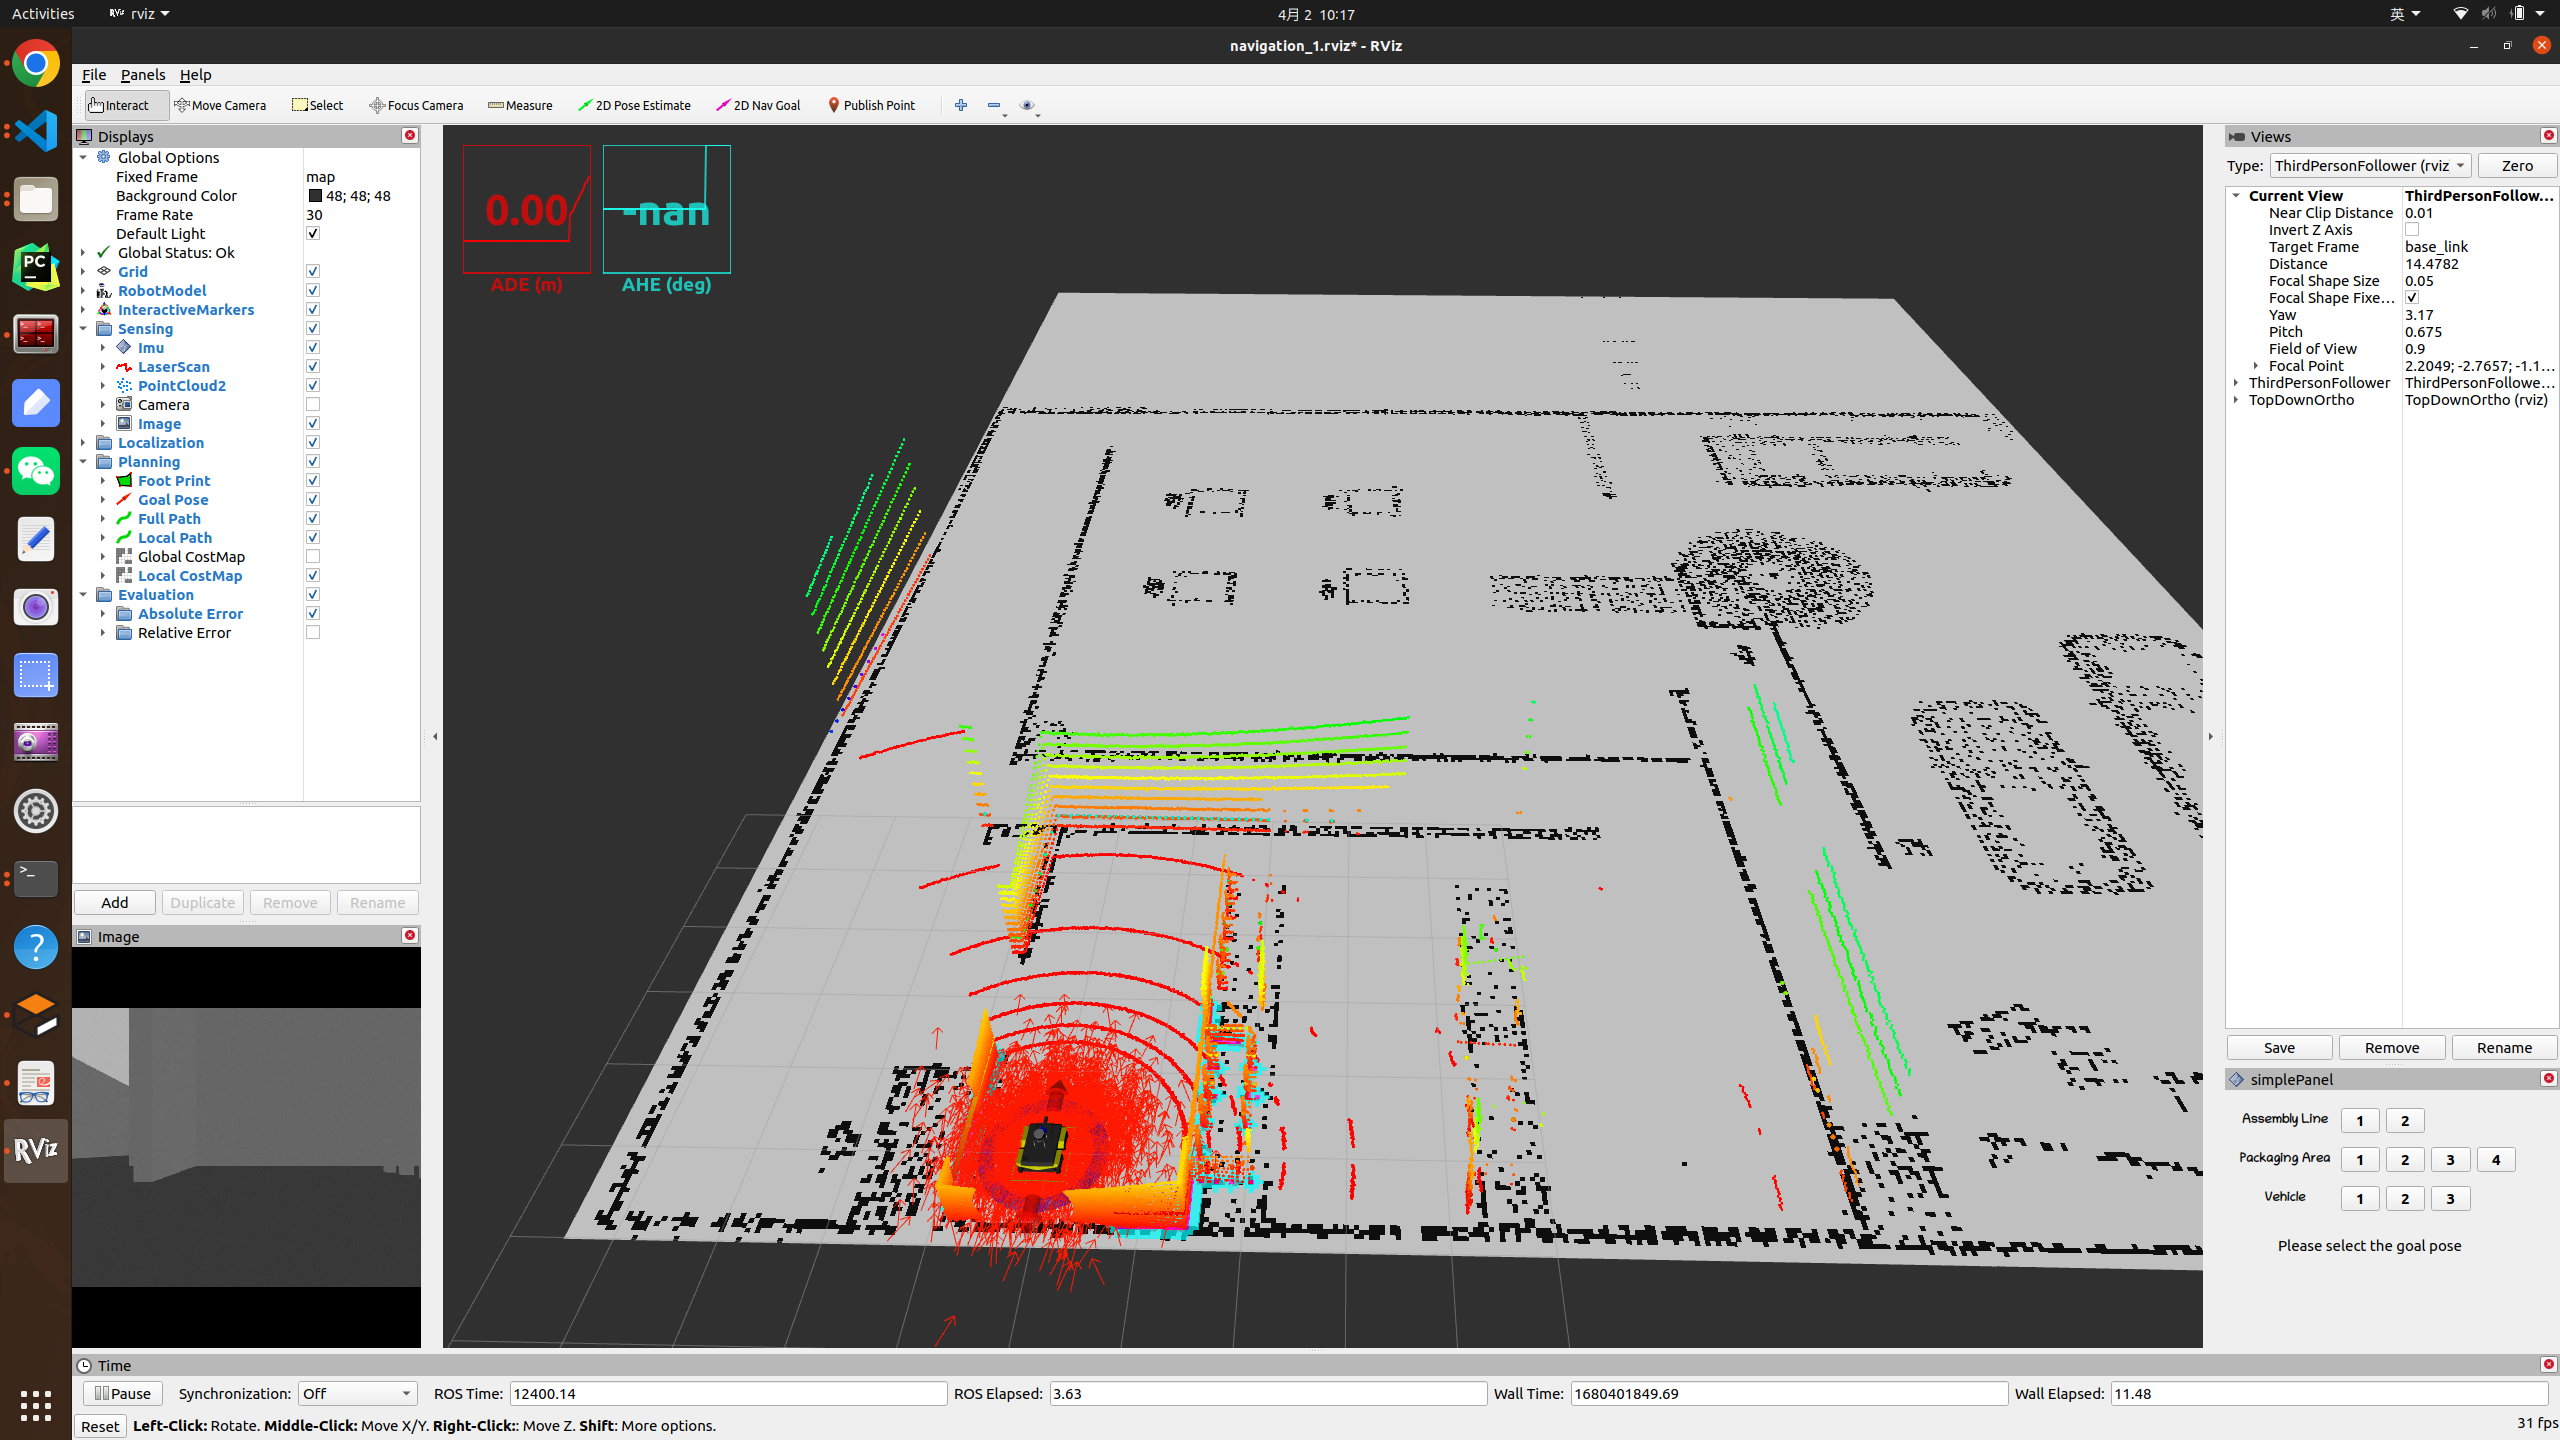Open the Panels menu

click(x=141, y=74)
